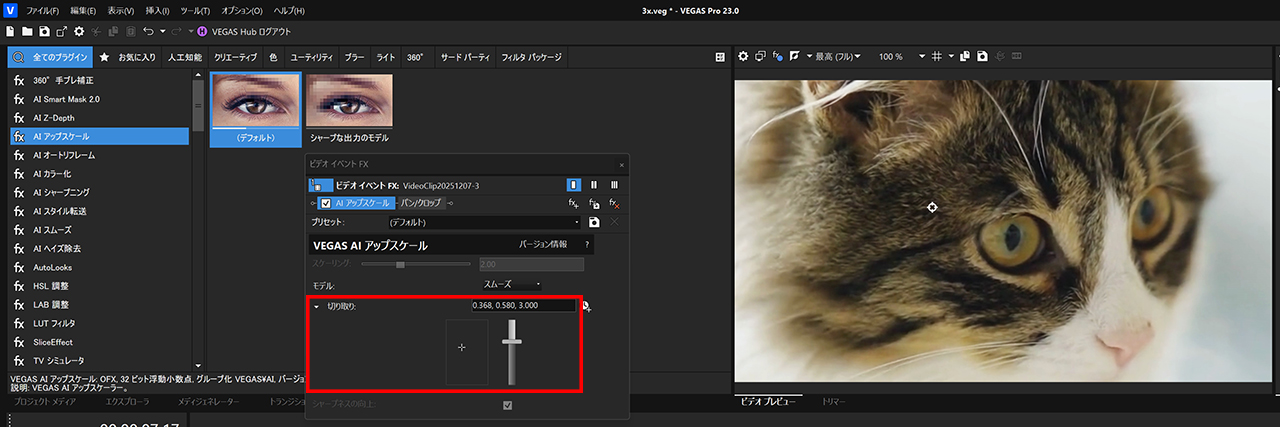The image size is (1280, 427).
Task: Click the 切り取り values input field
Action: click(x=524, y=306)
